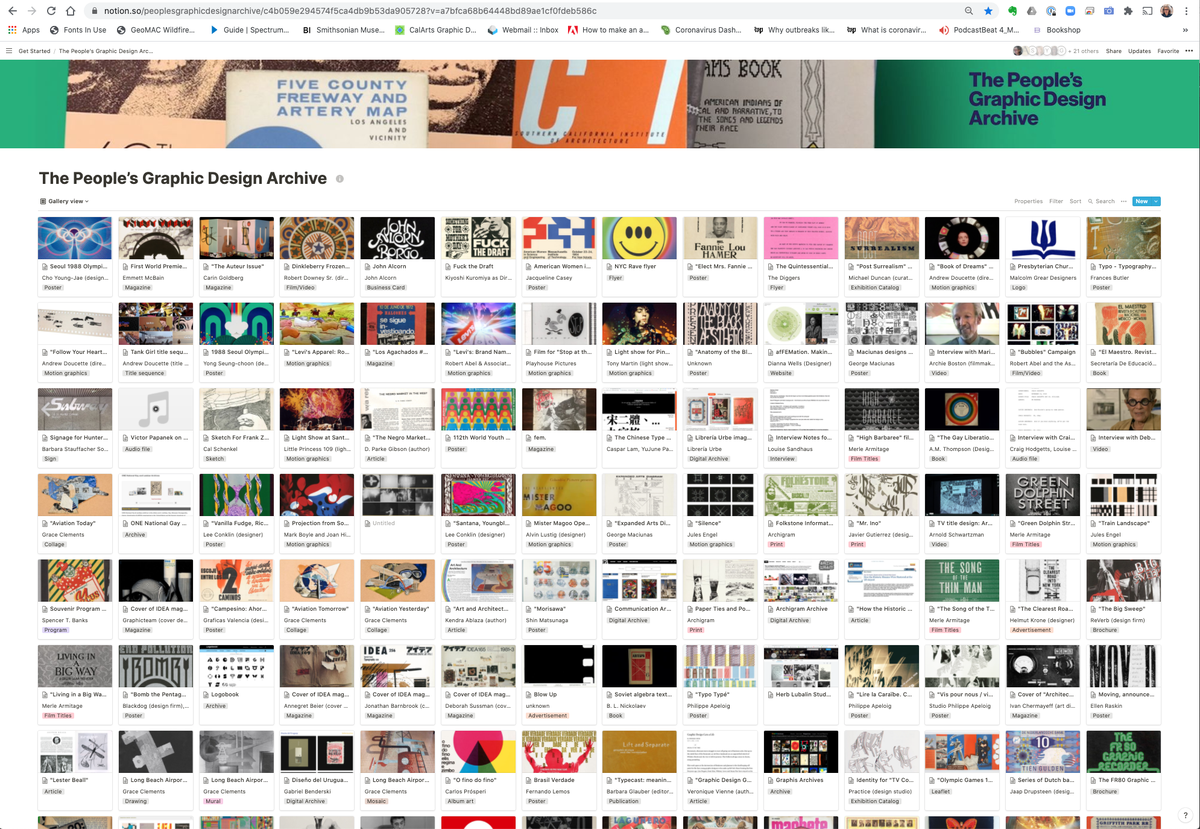This screenshot has width=1200, height=829.
Task: Search page with address bar magnifier icon
Action: 969,10
